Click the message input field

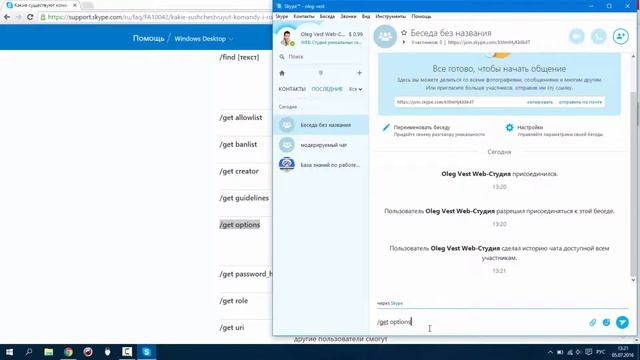click(x=480, y=322)
